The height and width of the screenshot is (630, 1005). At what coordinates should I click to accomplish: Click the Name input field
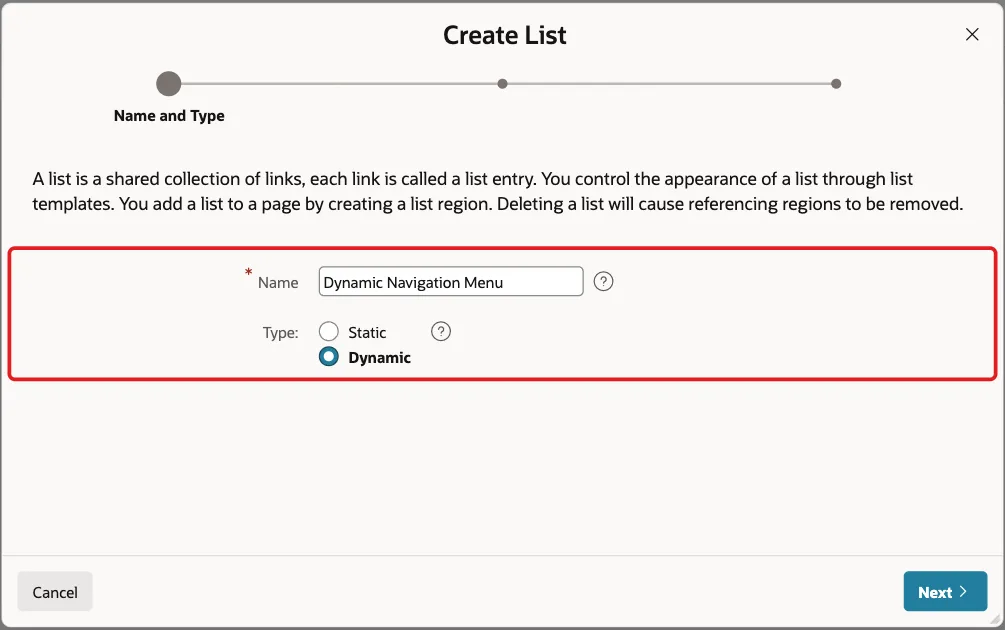coord(451,281)
